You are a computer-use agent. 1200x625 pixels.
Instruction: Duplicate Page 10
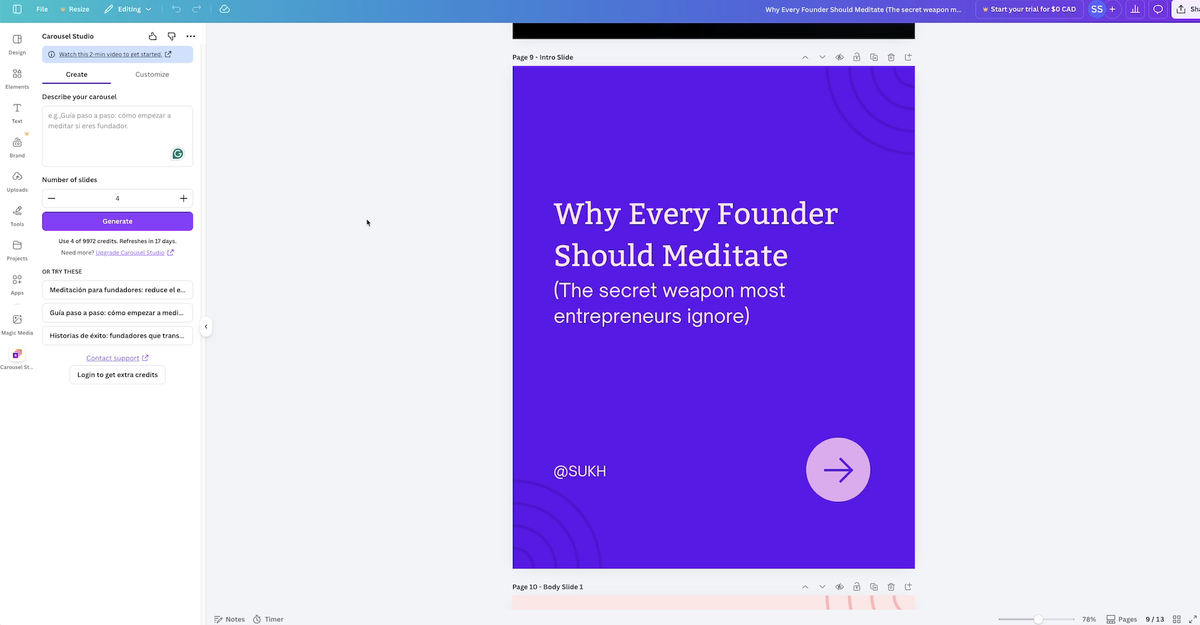[x=873, y=587]
